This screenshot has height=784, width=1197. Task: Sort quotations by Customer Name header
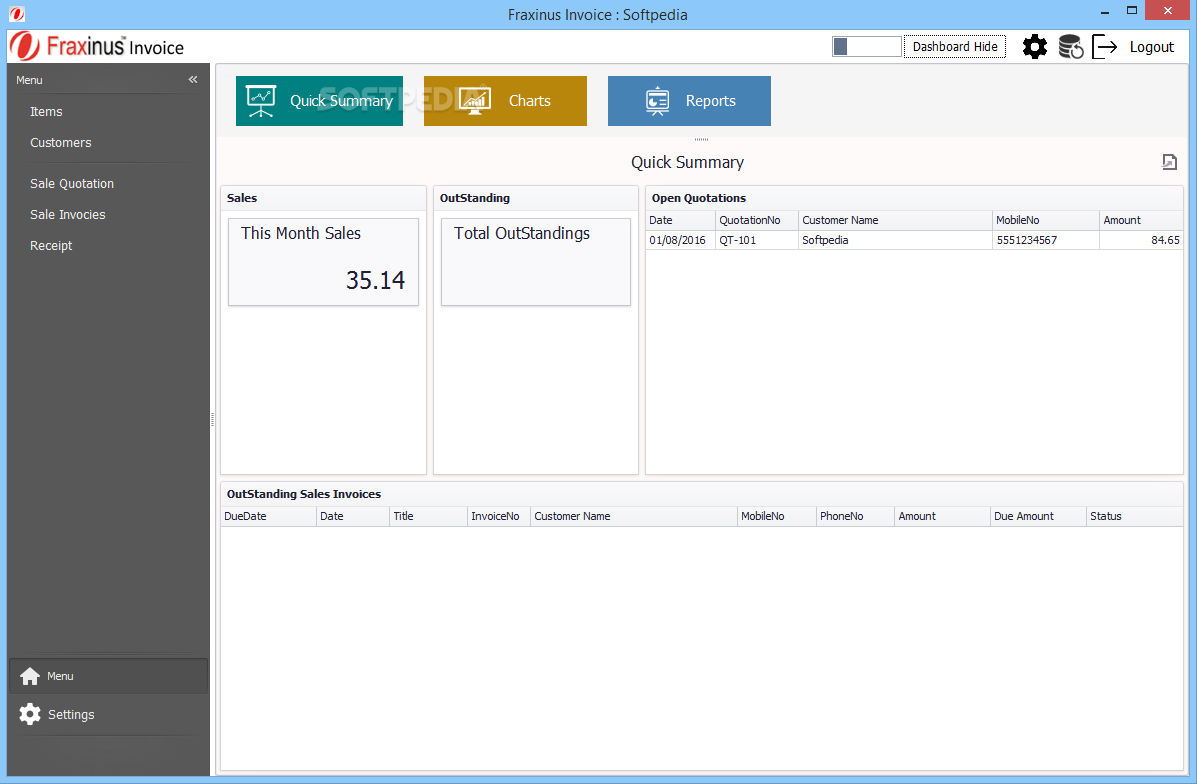click(x=895, y=220)
